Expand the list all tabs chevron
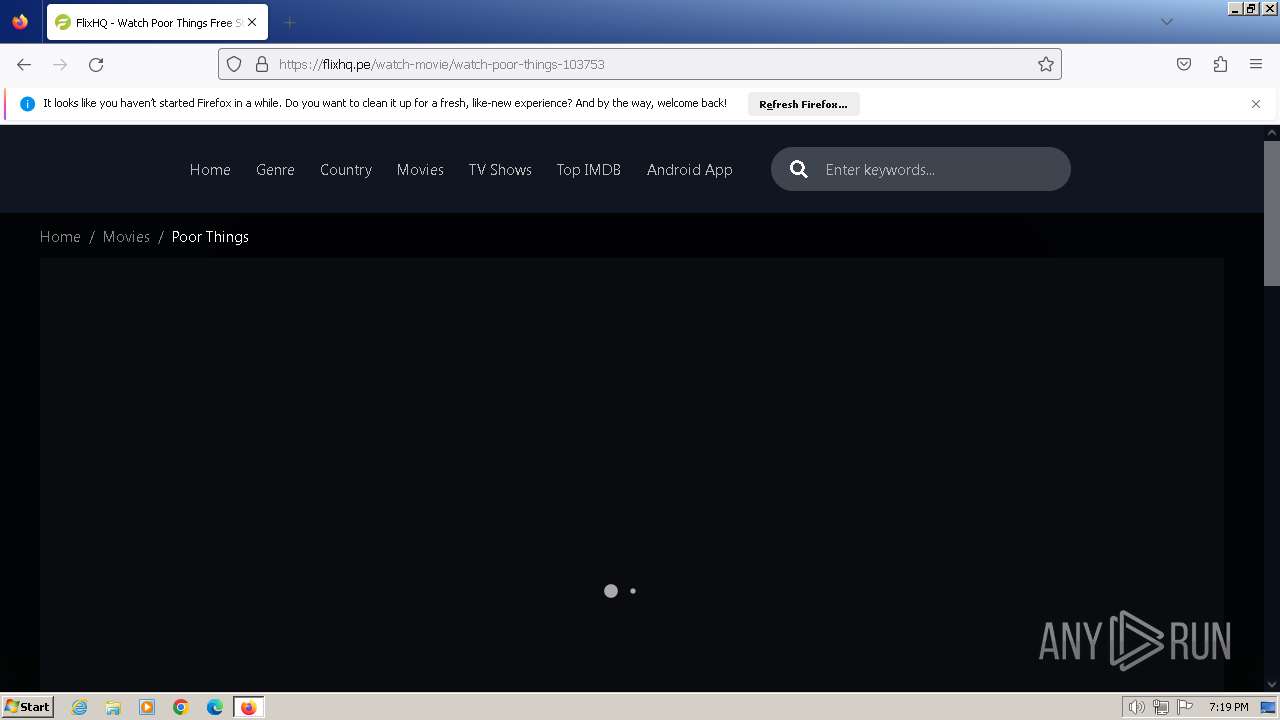The image size is (1280, 720). (1166, 22)
